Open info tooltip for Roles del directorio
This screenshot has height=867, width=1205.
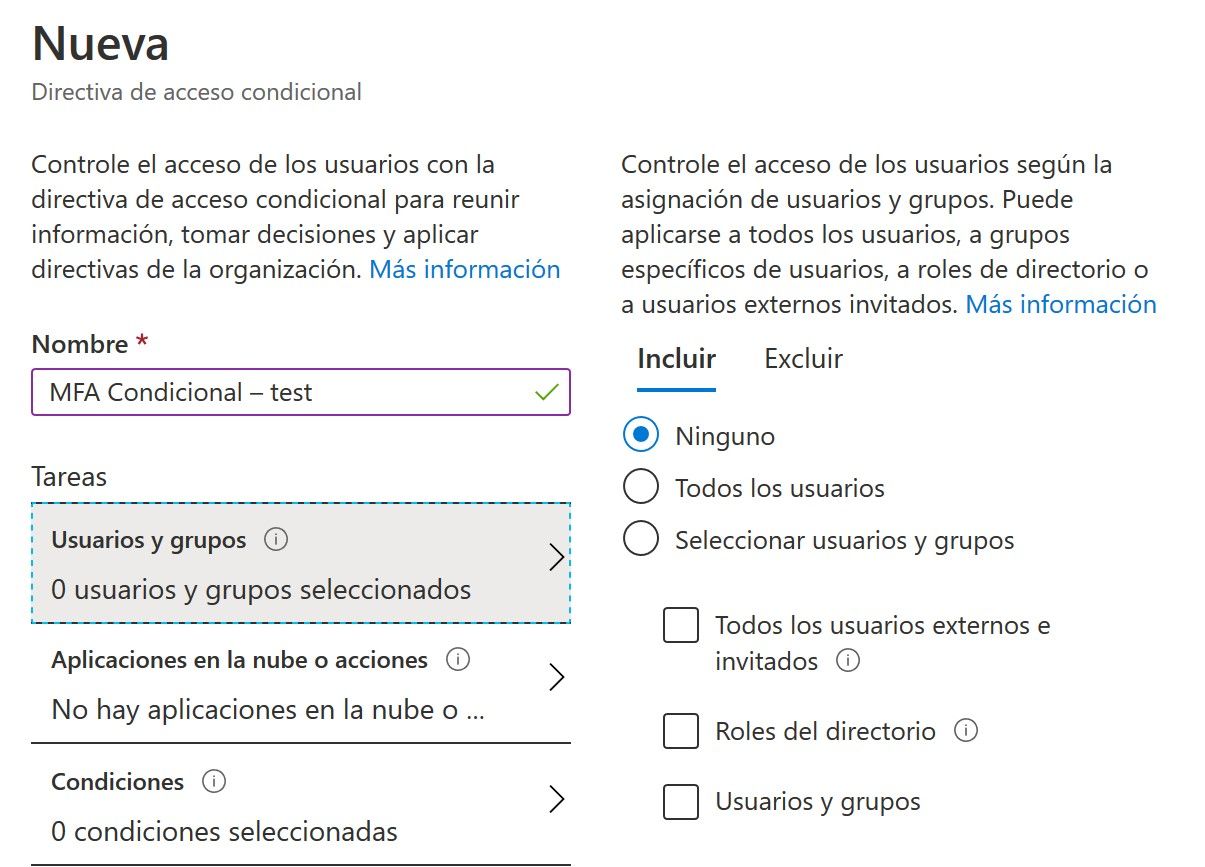(x=966, y=731)
